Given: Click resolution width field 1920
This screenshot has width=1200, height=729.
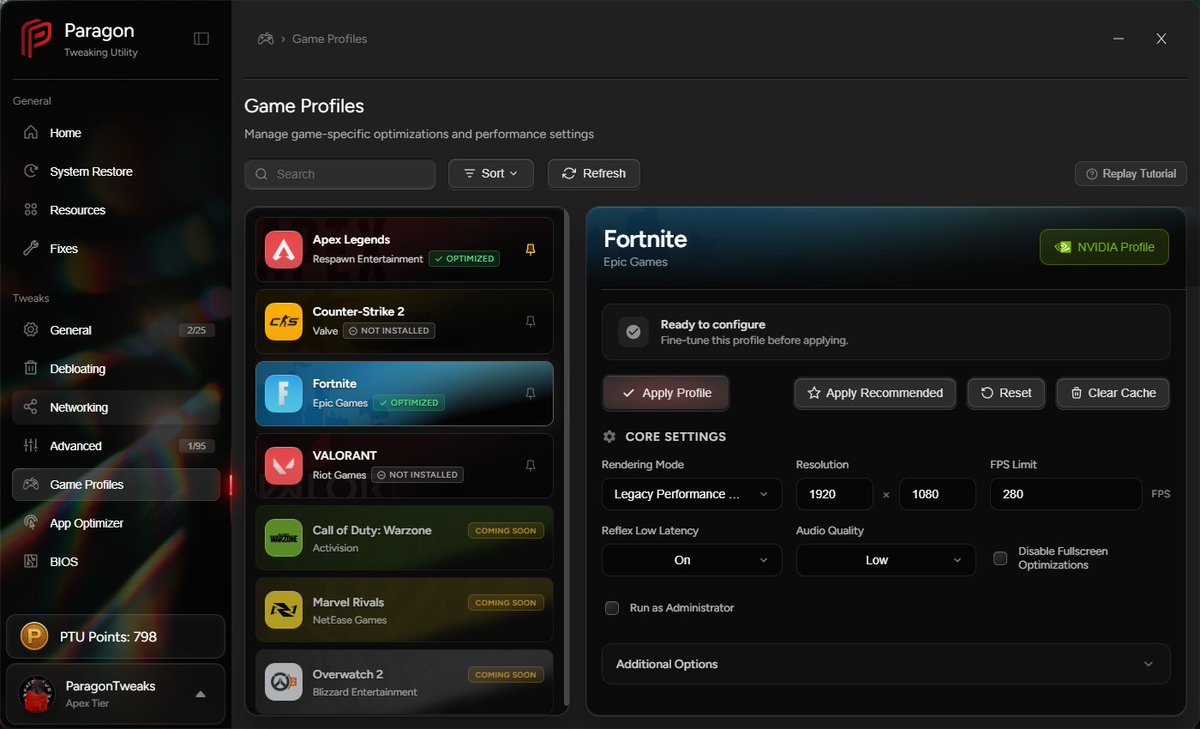Looking at the screenshot, I should pos(836,494).
